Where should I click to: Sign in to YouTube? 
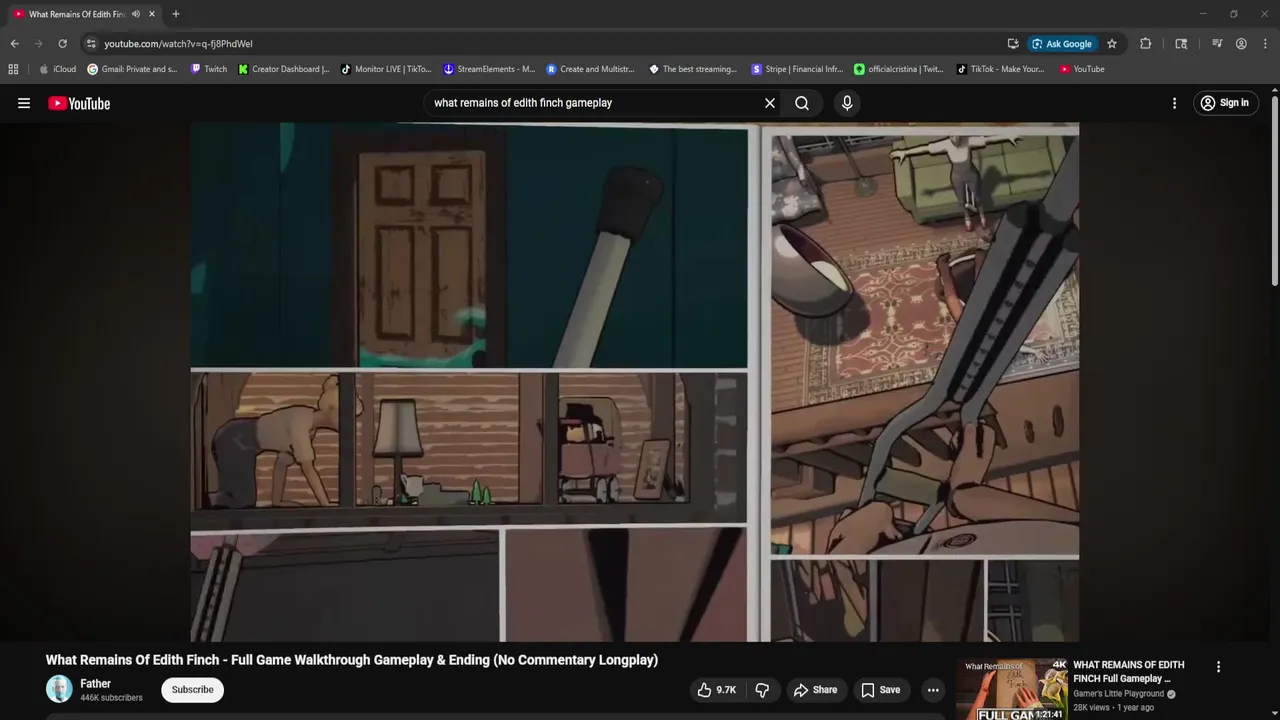[1225, 103]
